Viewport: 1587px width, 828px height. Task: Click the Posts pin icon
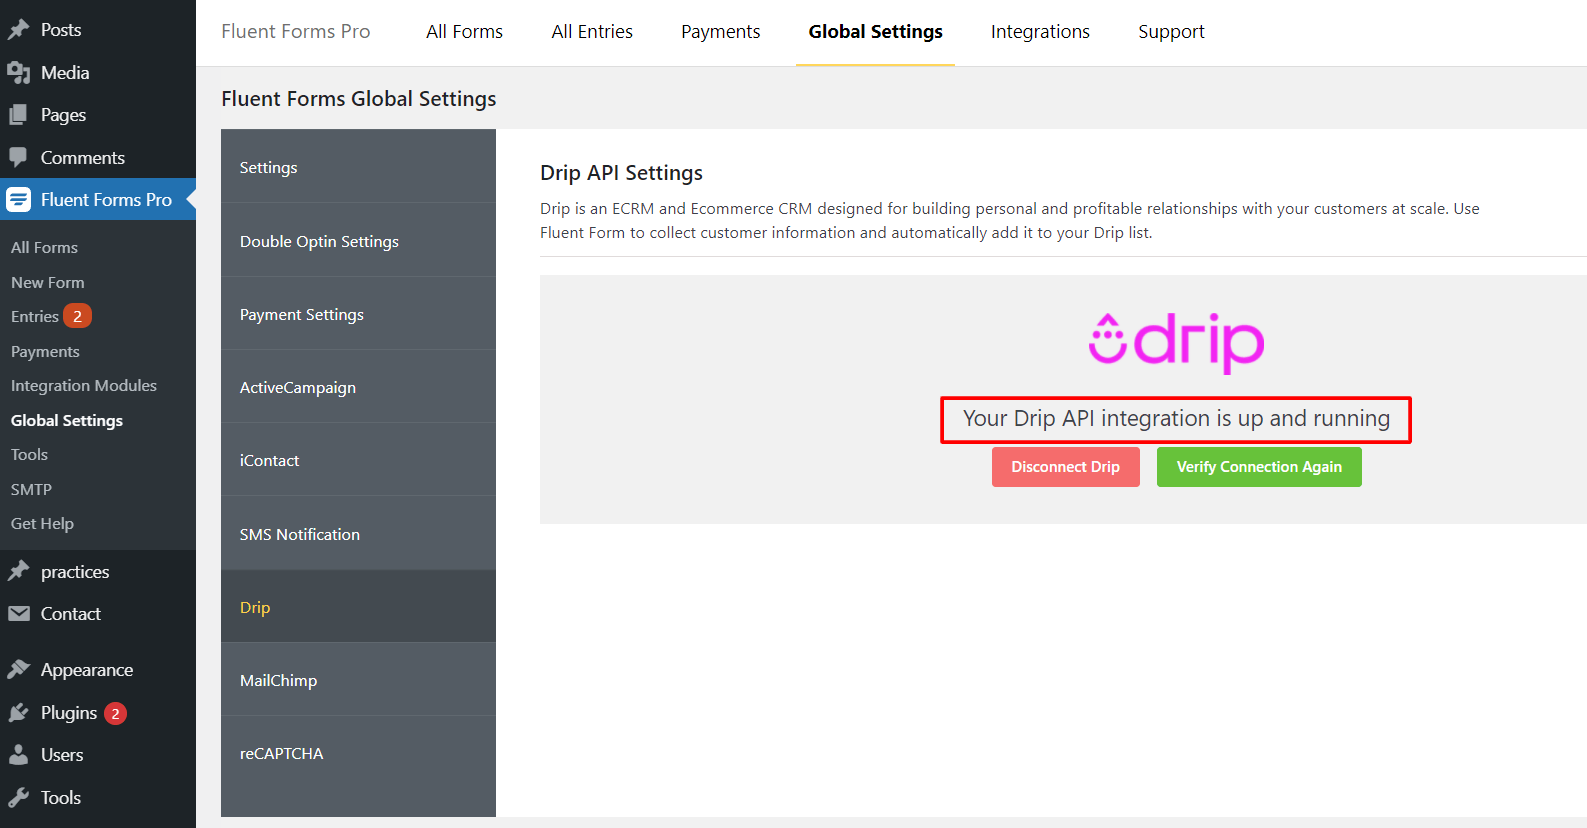19,30
